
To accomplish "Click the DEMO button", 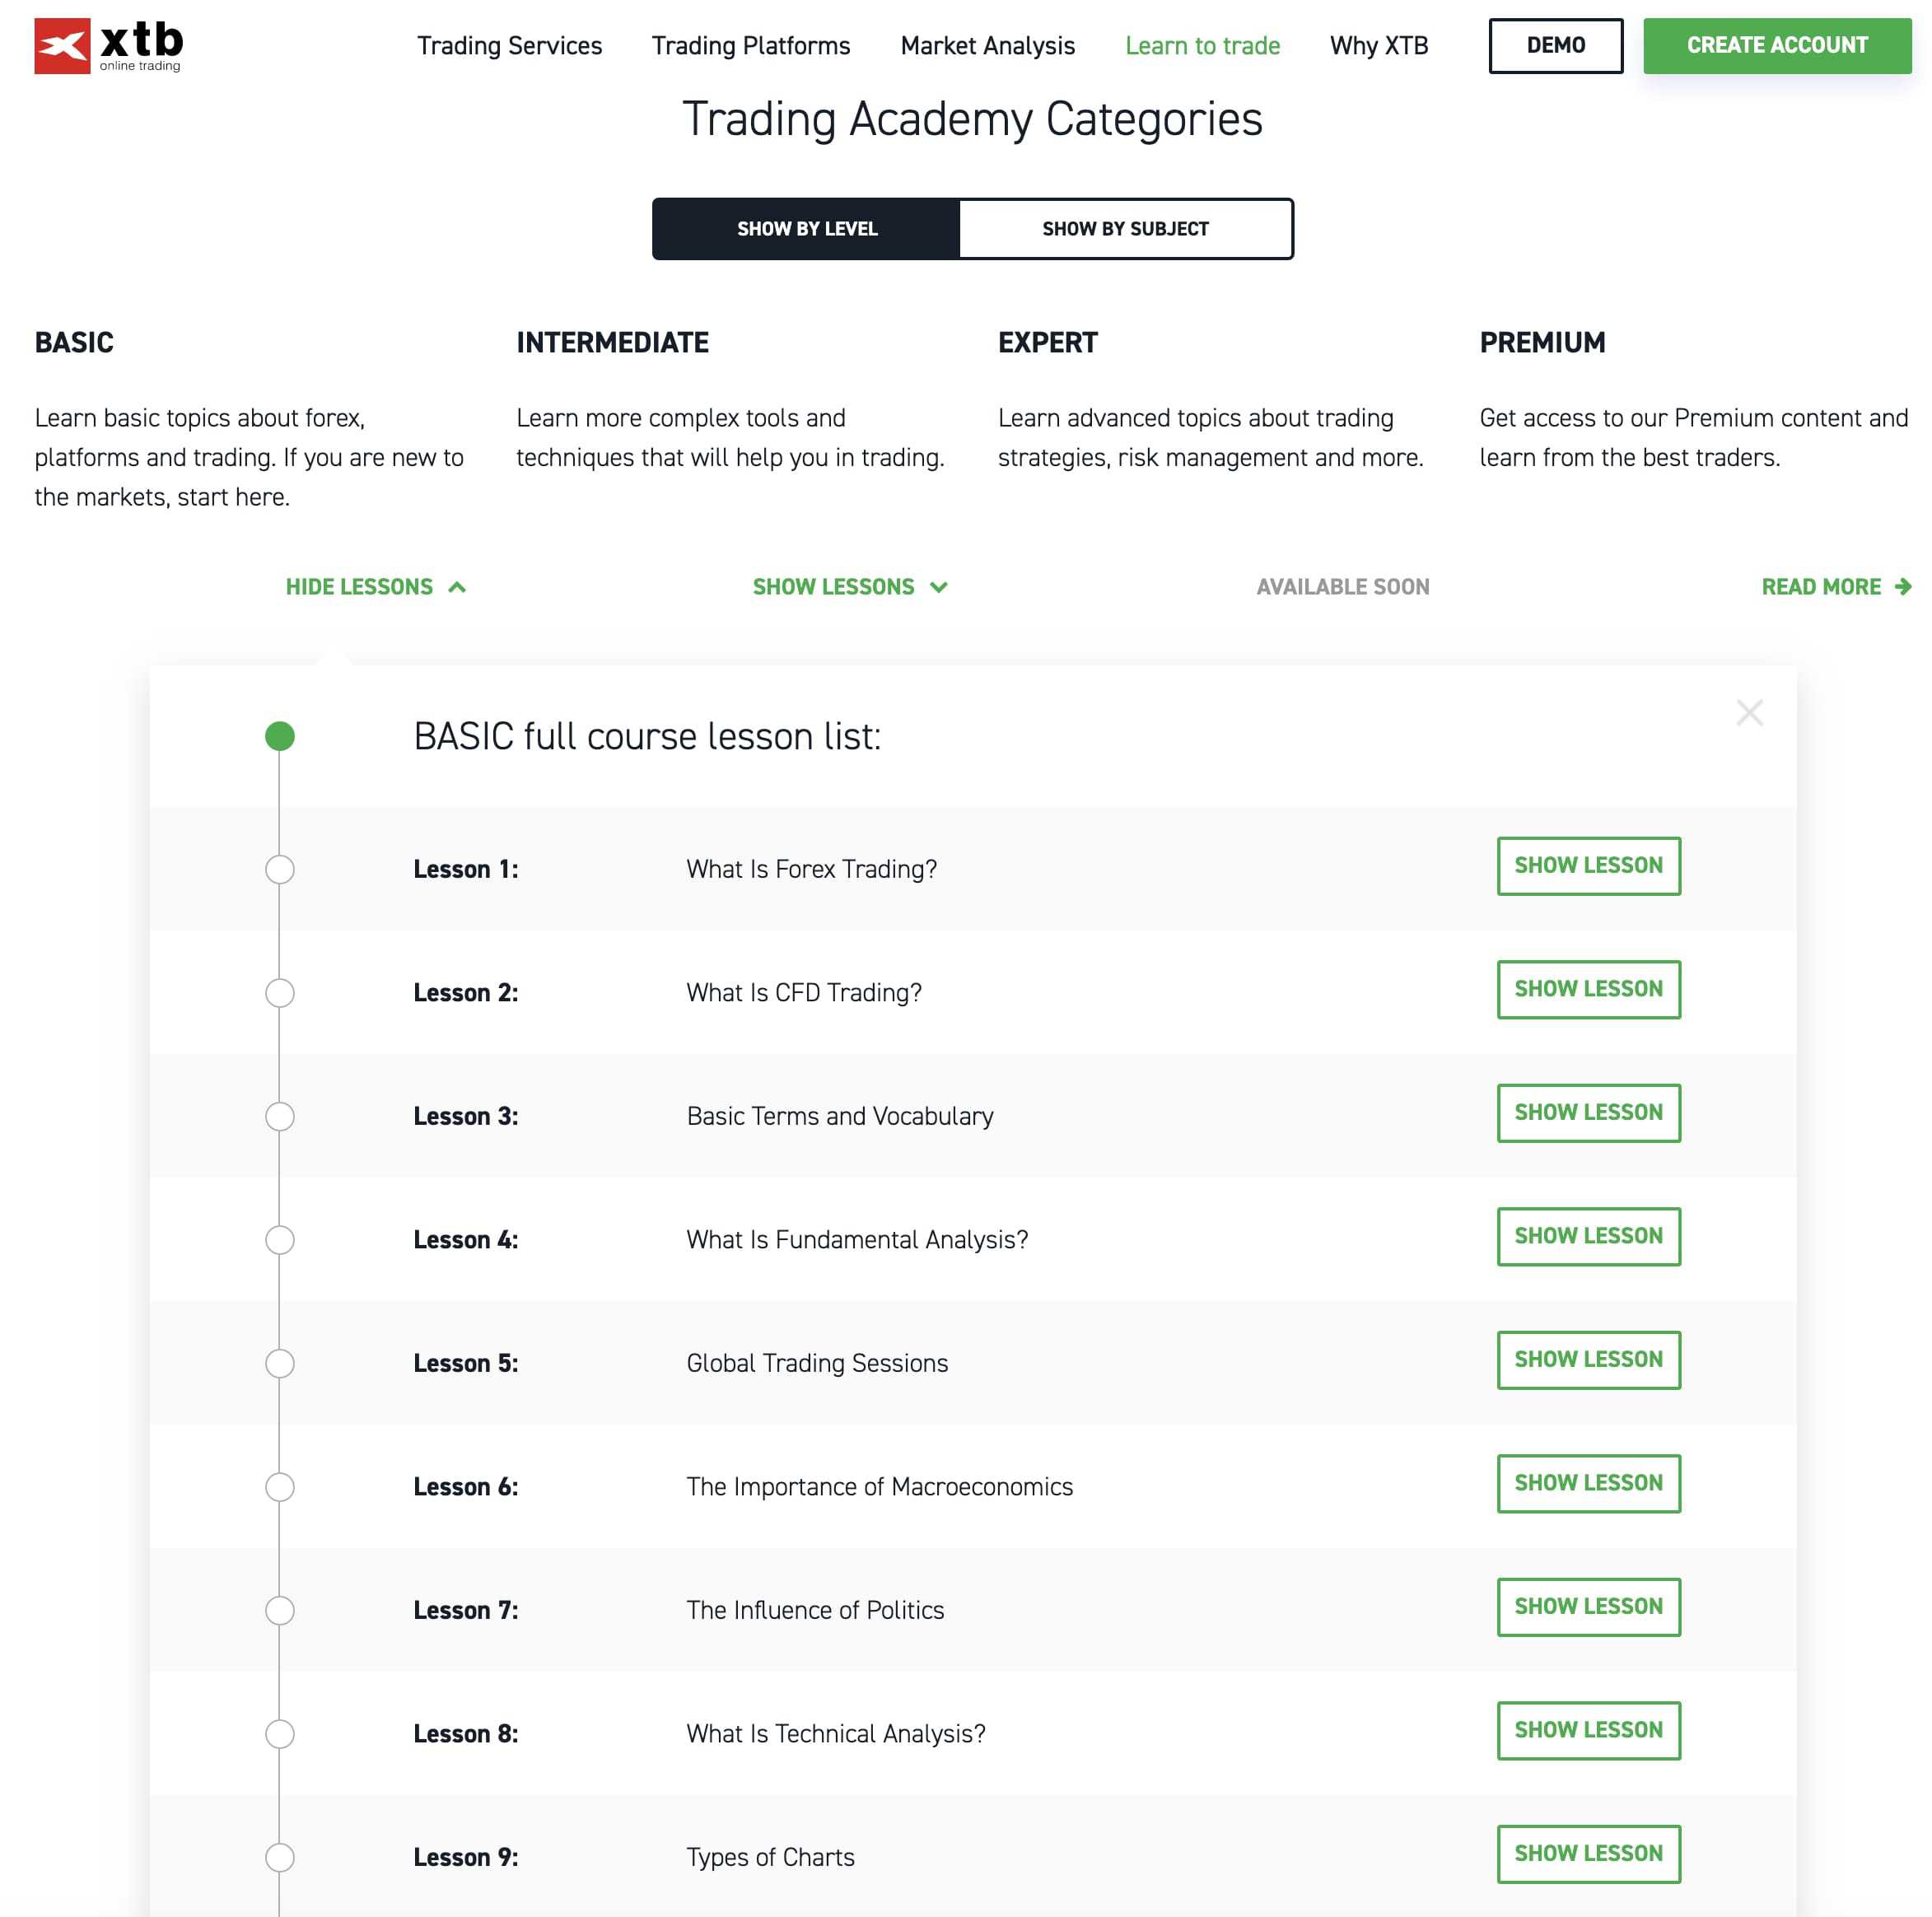I will [1555, 46].
